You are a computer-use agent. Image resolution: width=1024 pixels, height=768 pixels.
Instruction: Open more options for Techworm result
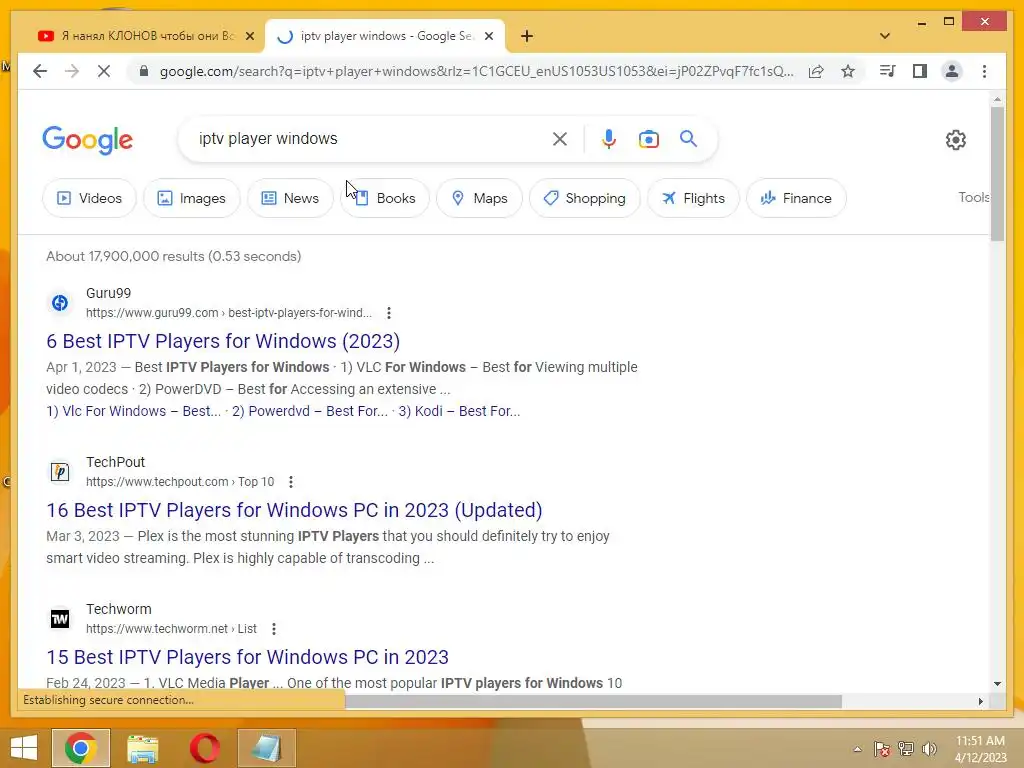coord(274,629)
